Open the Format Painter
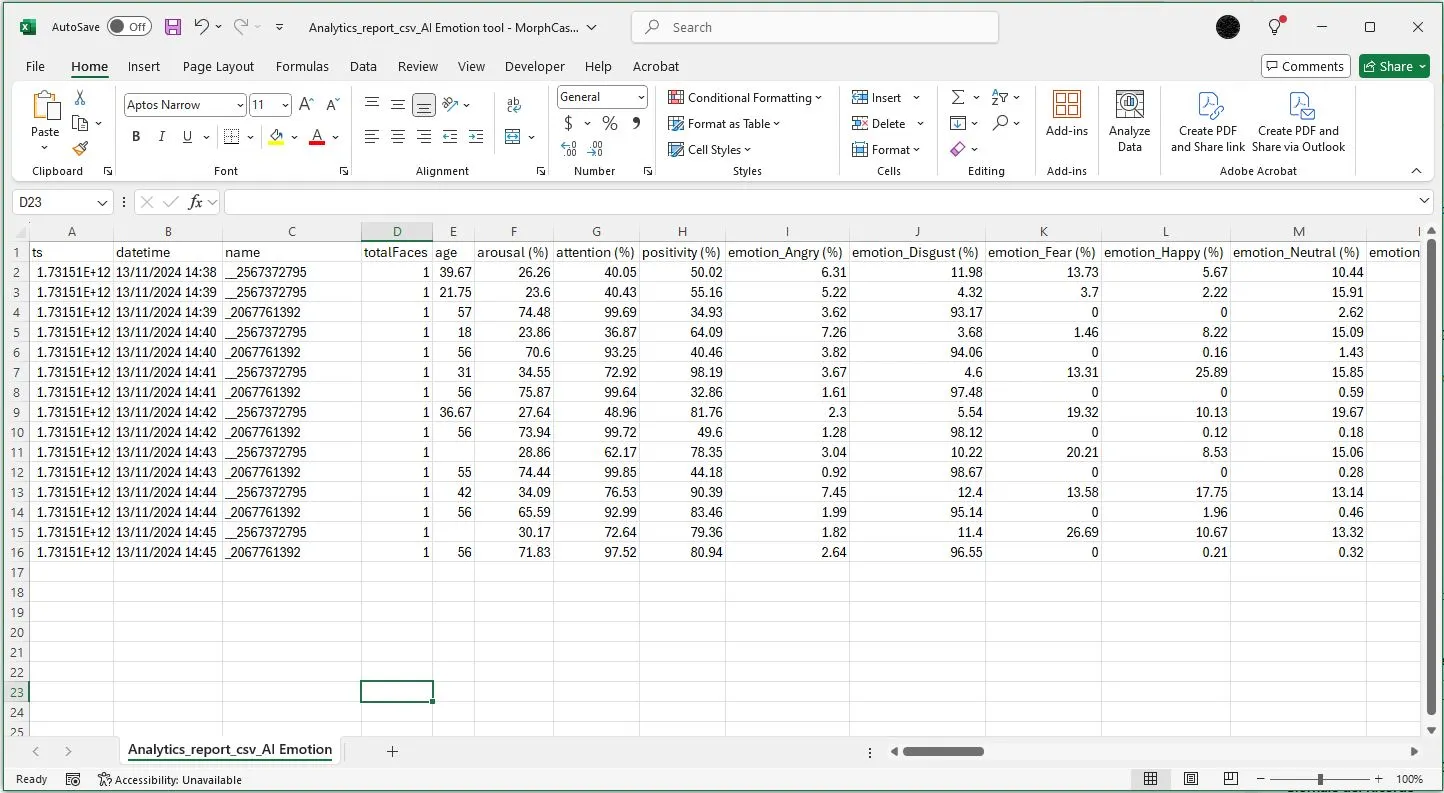This screenshot has width=1444, height=793. point(80,149)
